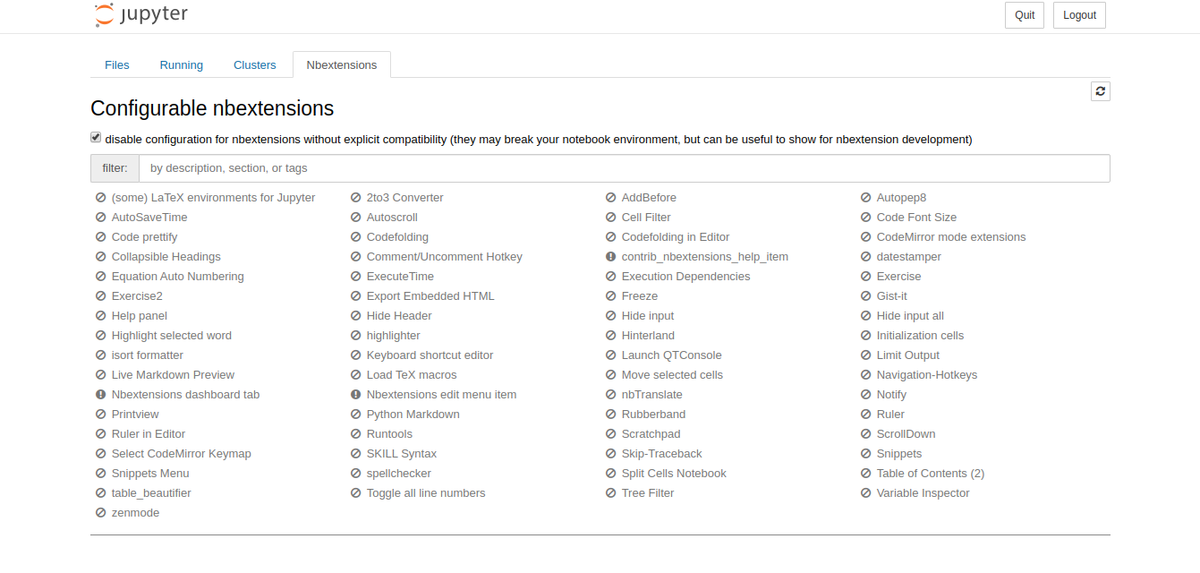Image resolution: width=1200 pixels, height=573 pixels.
Task: Click the disabled icon beside zenmode
Action: click(101, 513)
